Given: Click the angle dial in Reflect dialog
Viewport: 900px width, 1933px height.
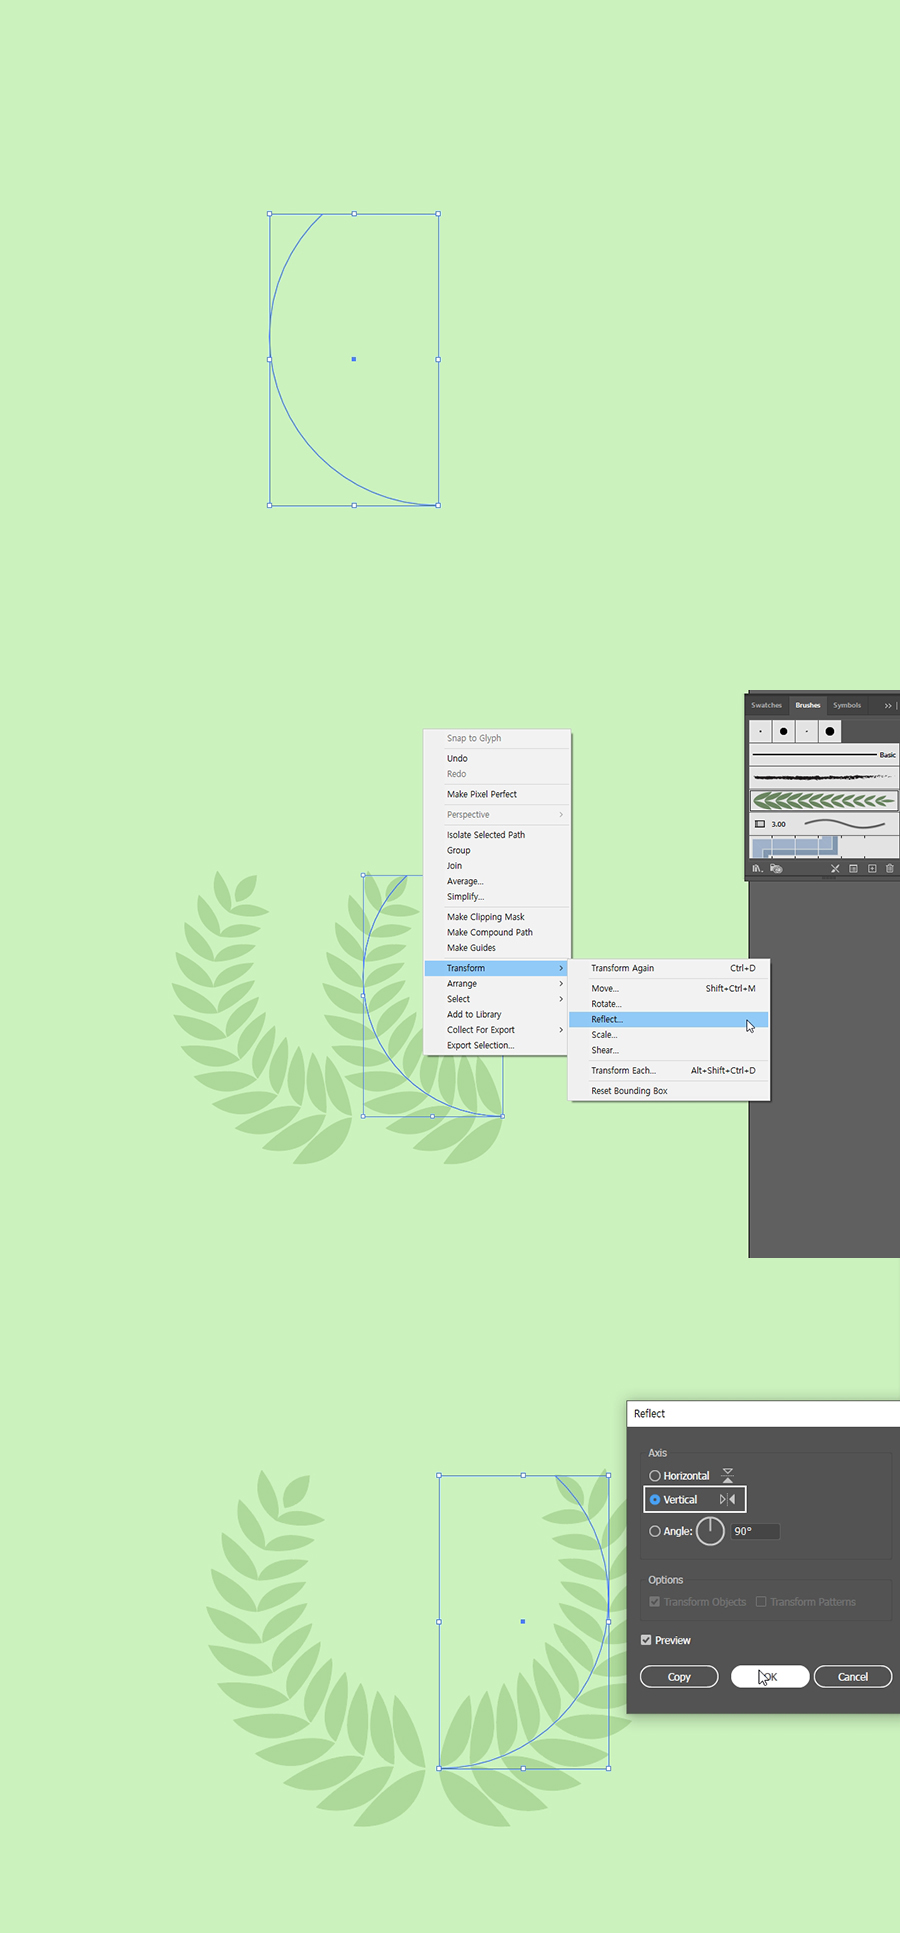Looking at the screenshot, I should [x=710, y=1531].
